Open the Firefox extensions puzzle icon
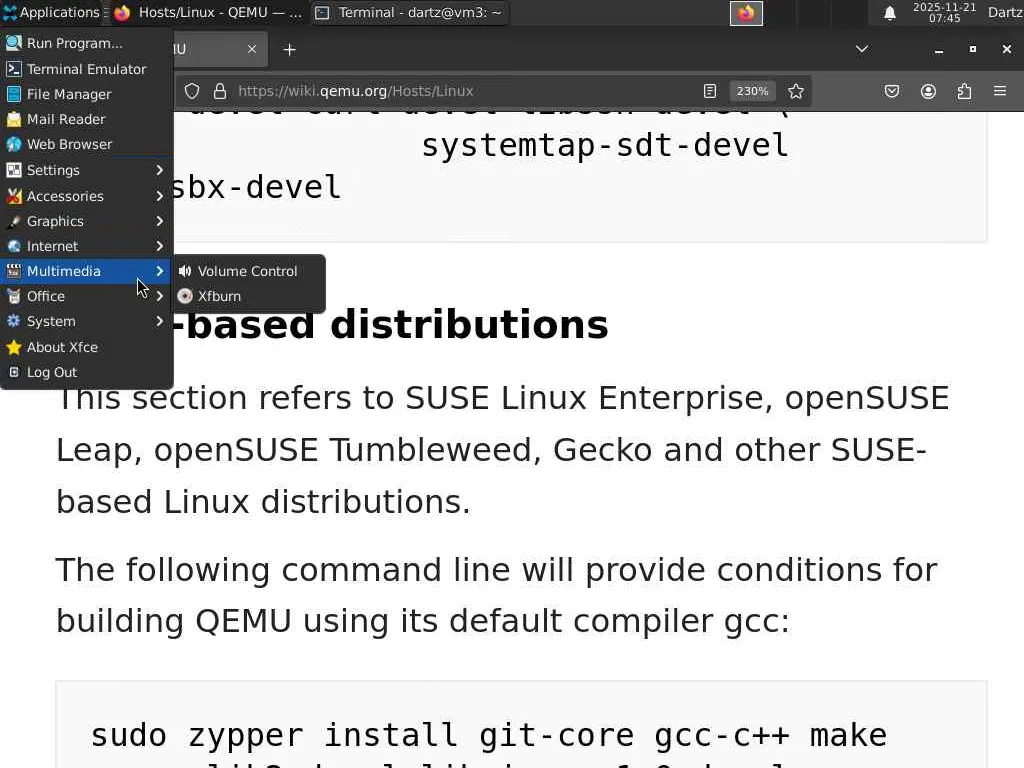Screen dimensions: 1024x768 click(x=964, y=91)
